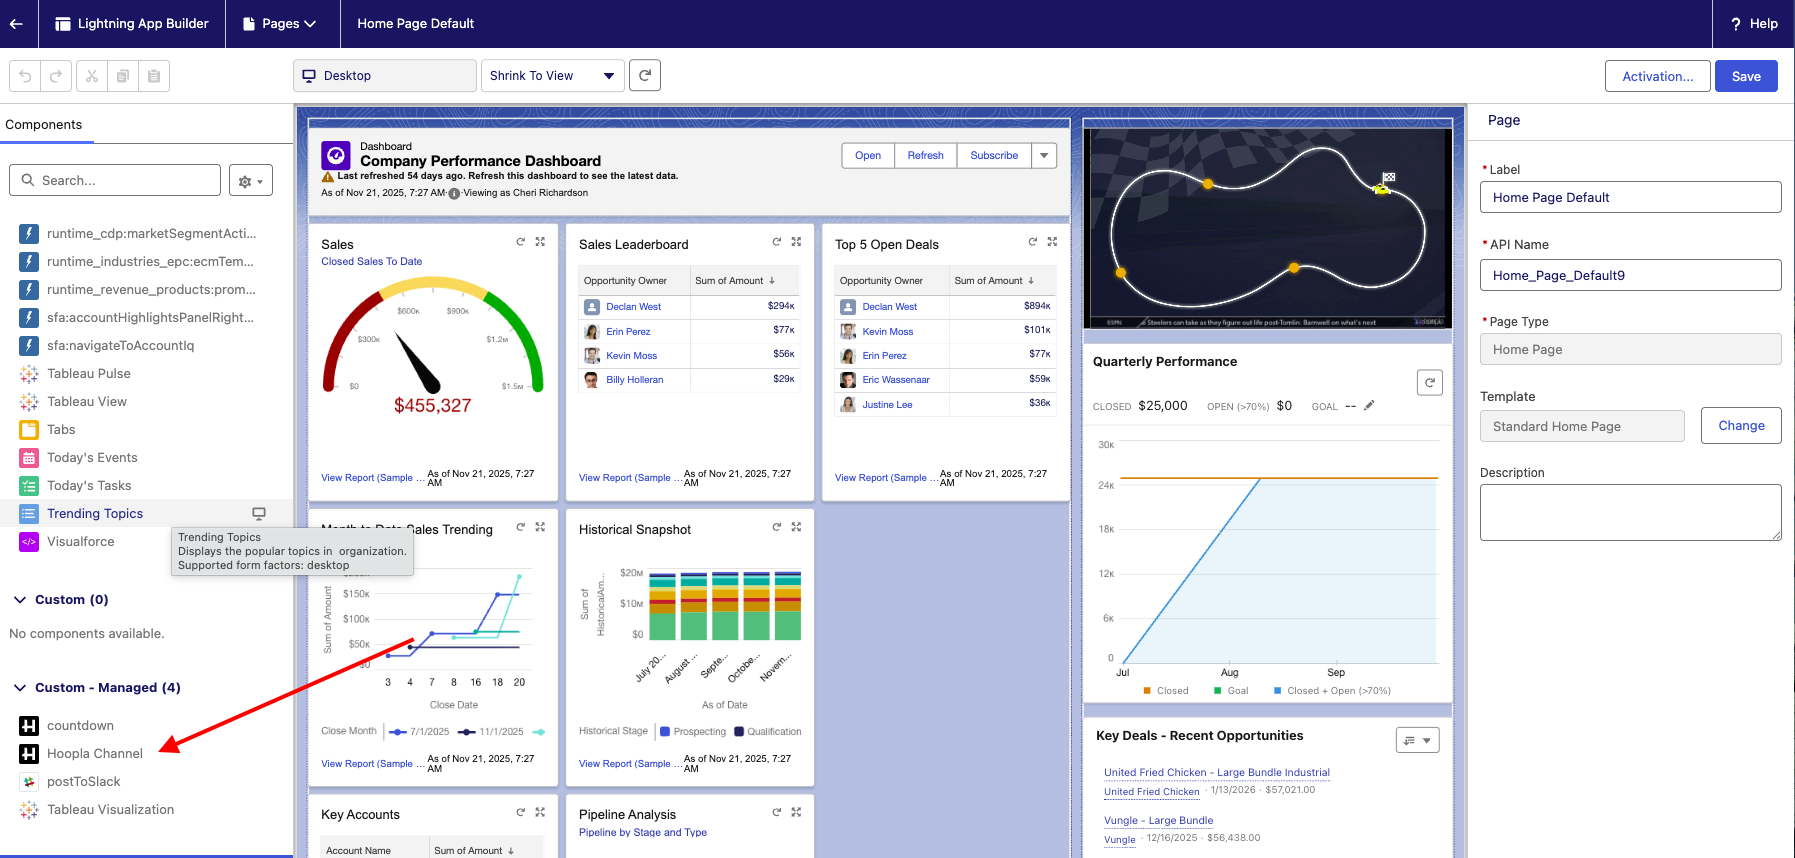The image size is (1795, 858).
Task: Select the Components tab
Action: [43, 125]
